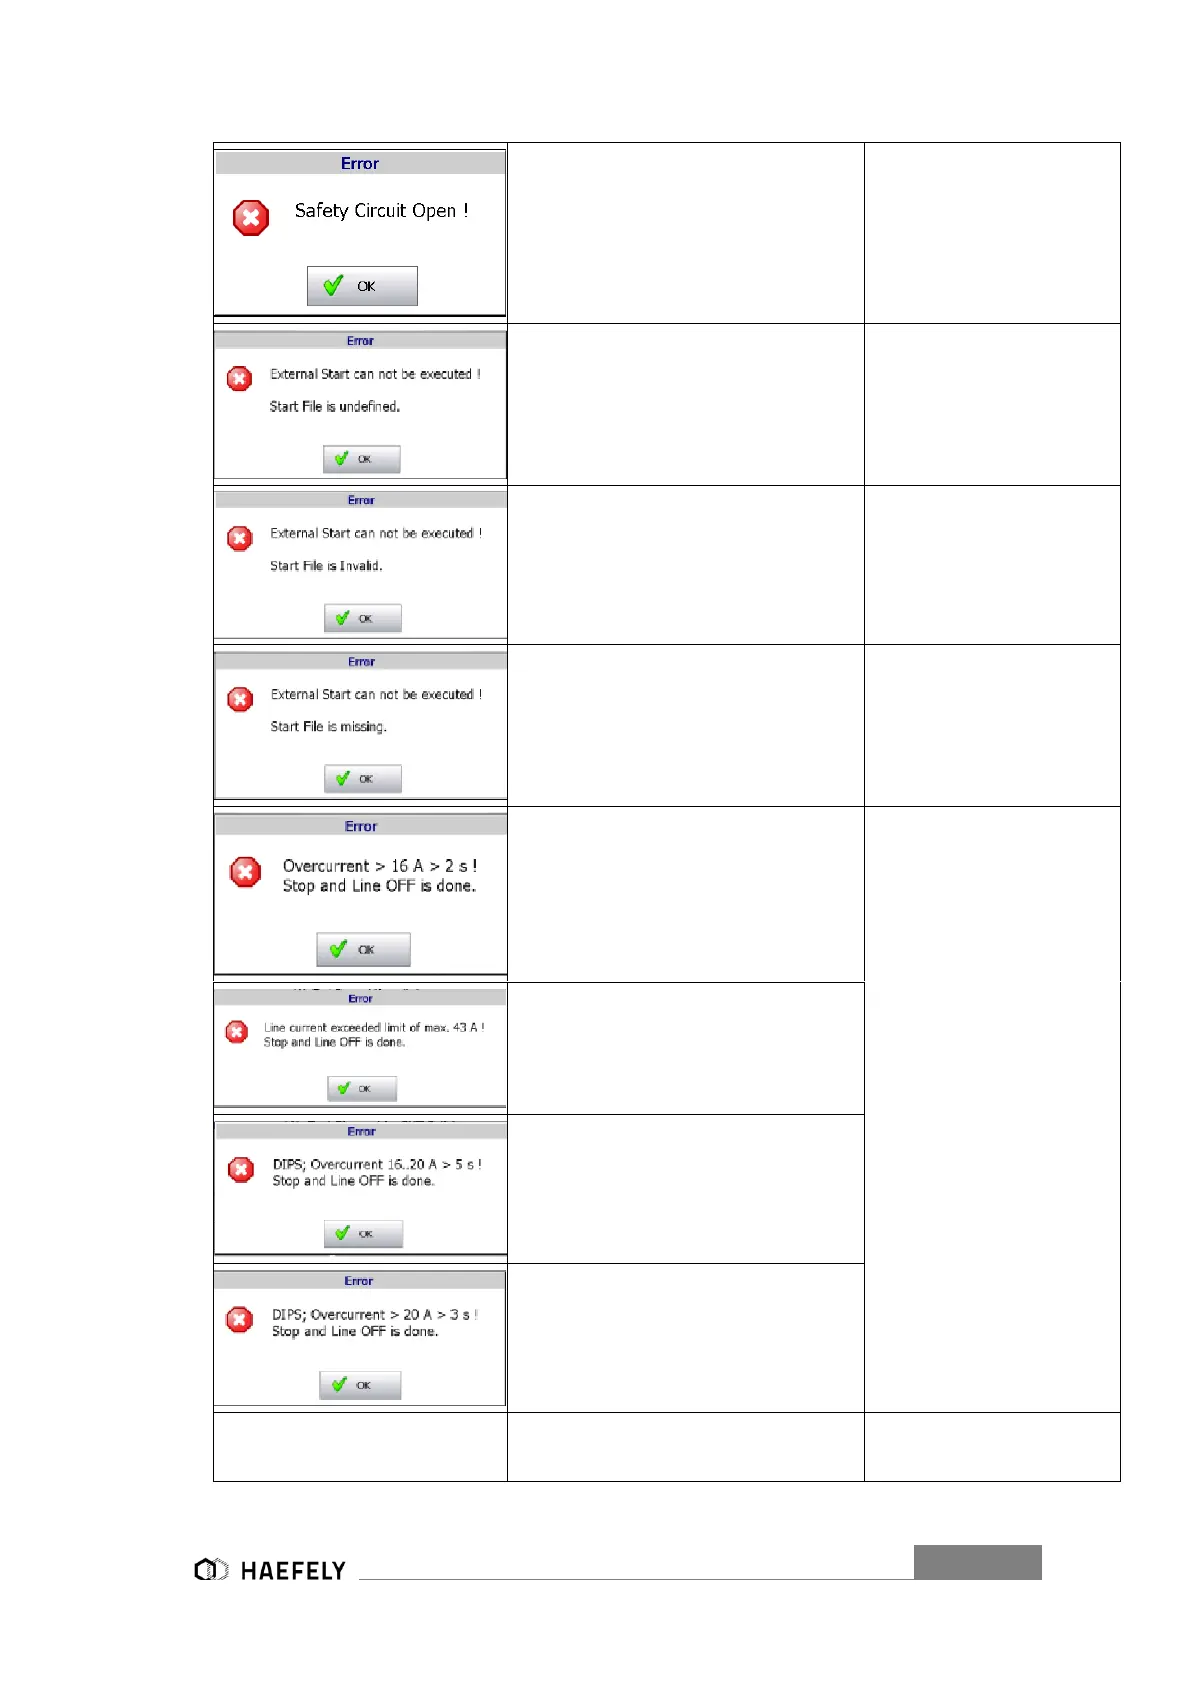Click error icon beside Line current exceeded limit message

click(237, 1032)
